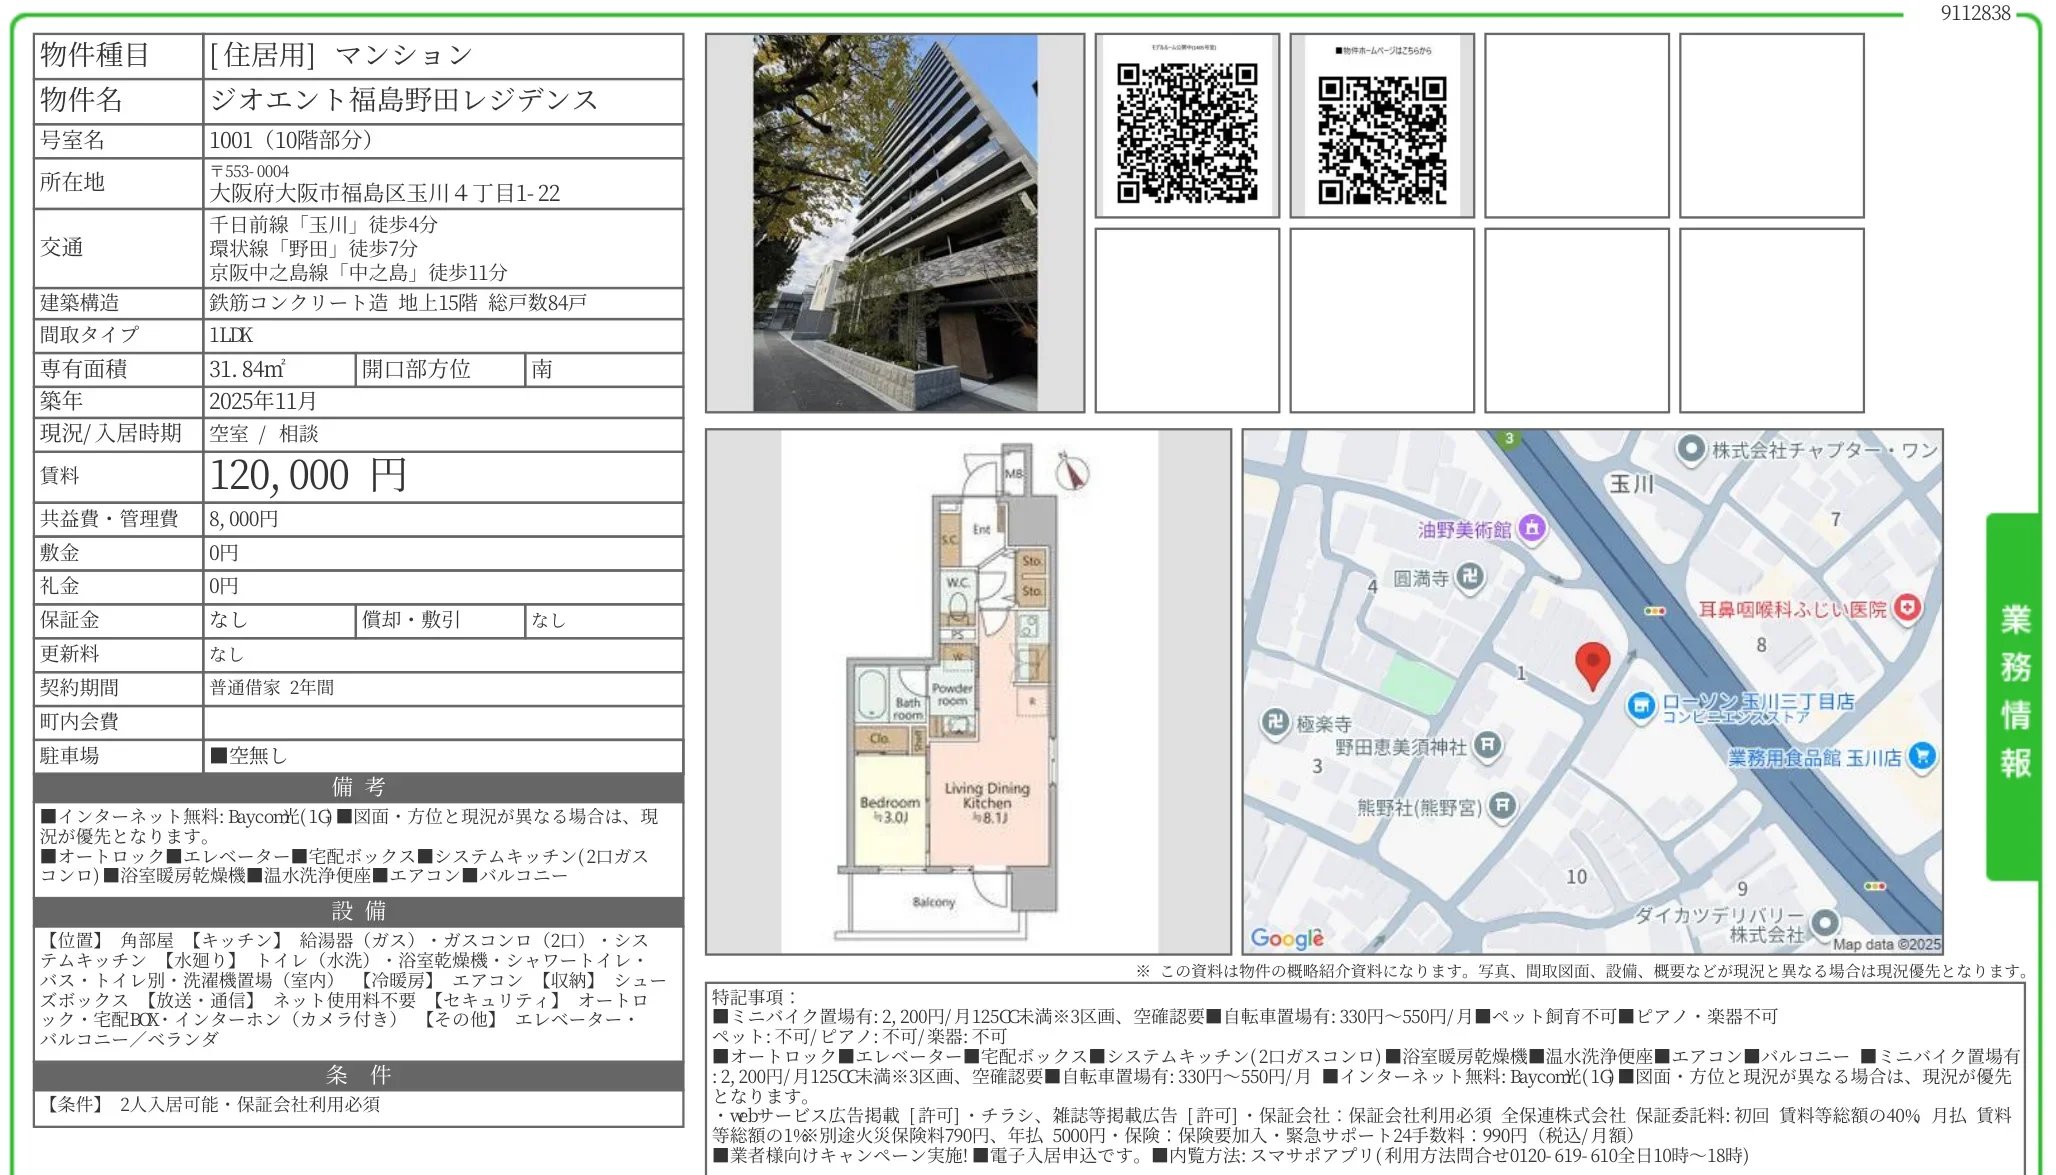
Task: Click the Balcony label on floor plan
Action: tap(934, 902)
